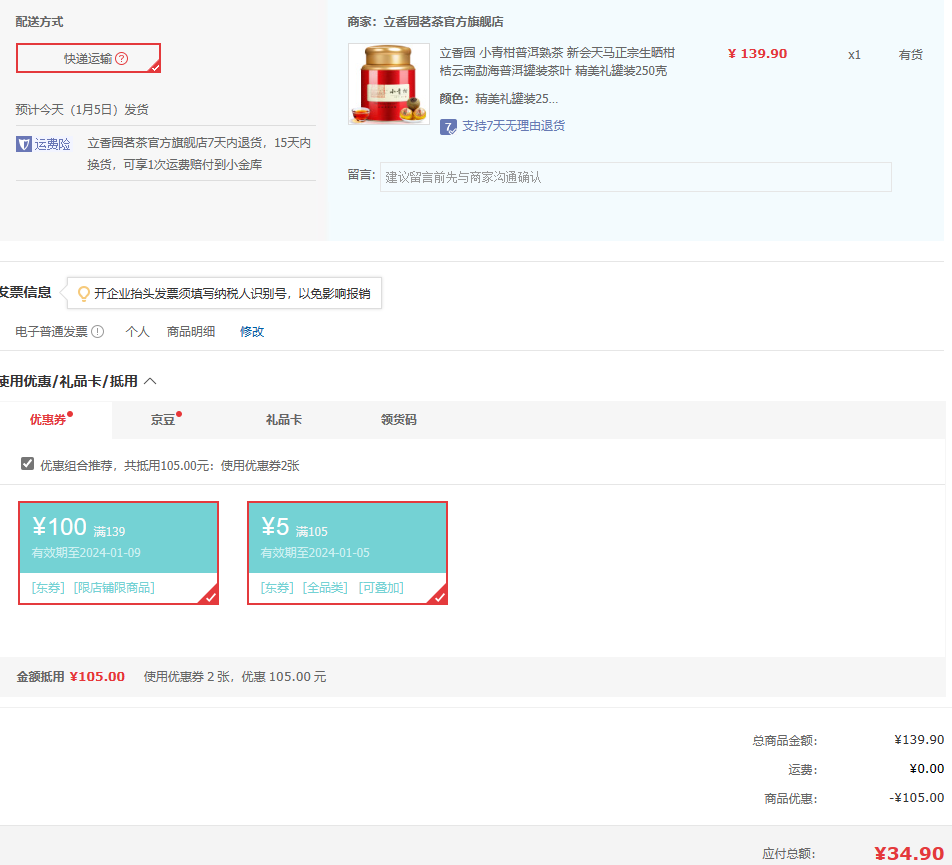Switch to the 优惠券 tab

(48, 419)
